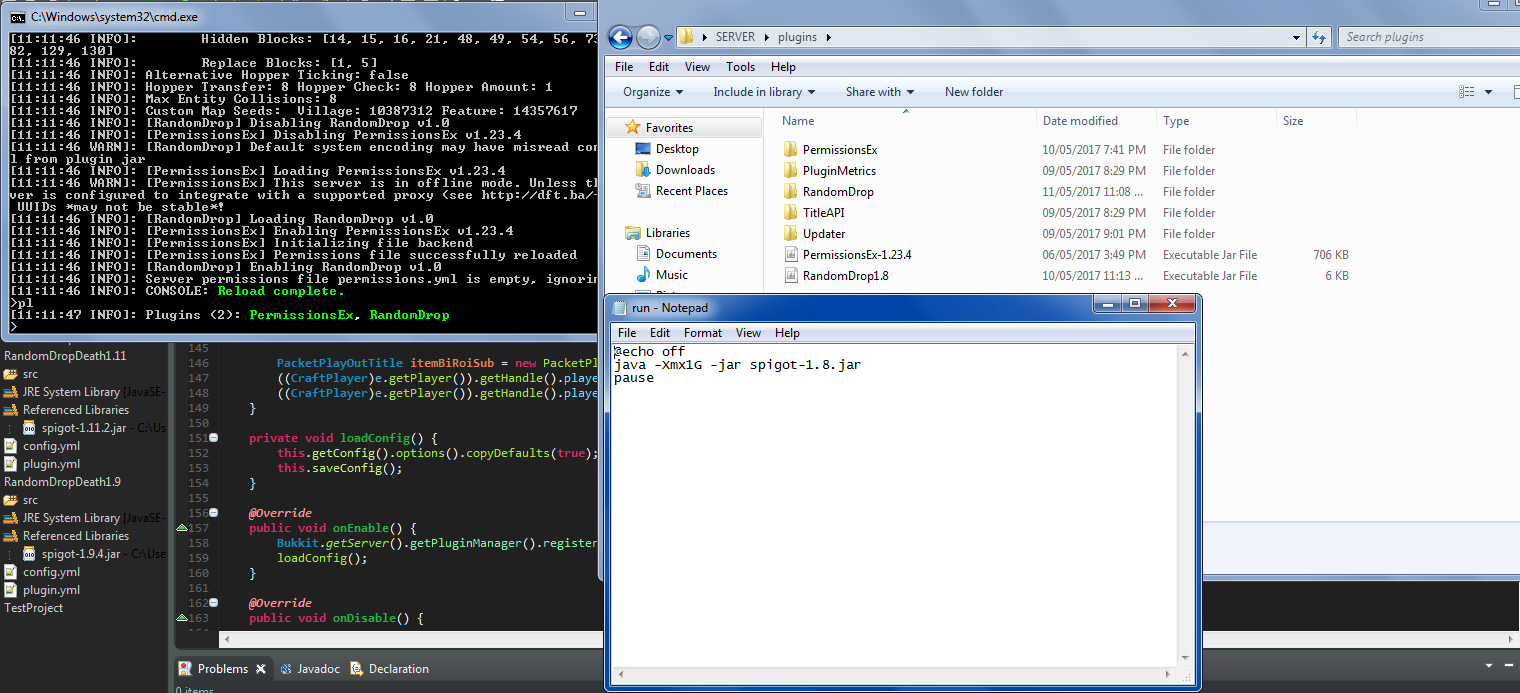Click the Explorer Back arrow button

pyautogui.click(x=620, y=38)
